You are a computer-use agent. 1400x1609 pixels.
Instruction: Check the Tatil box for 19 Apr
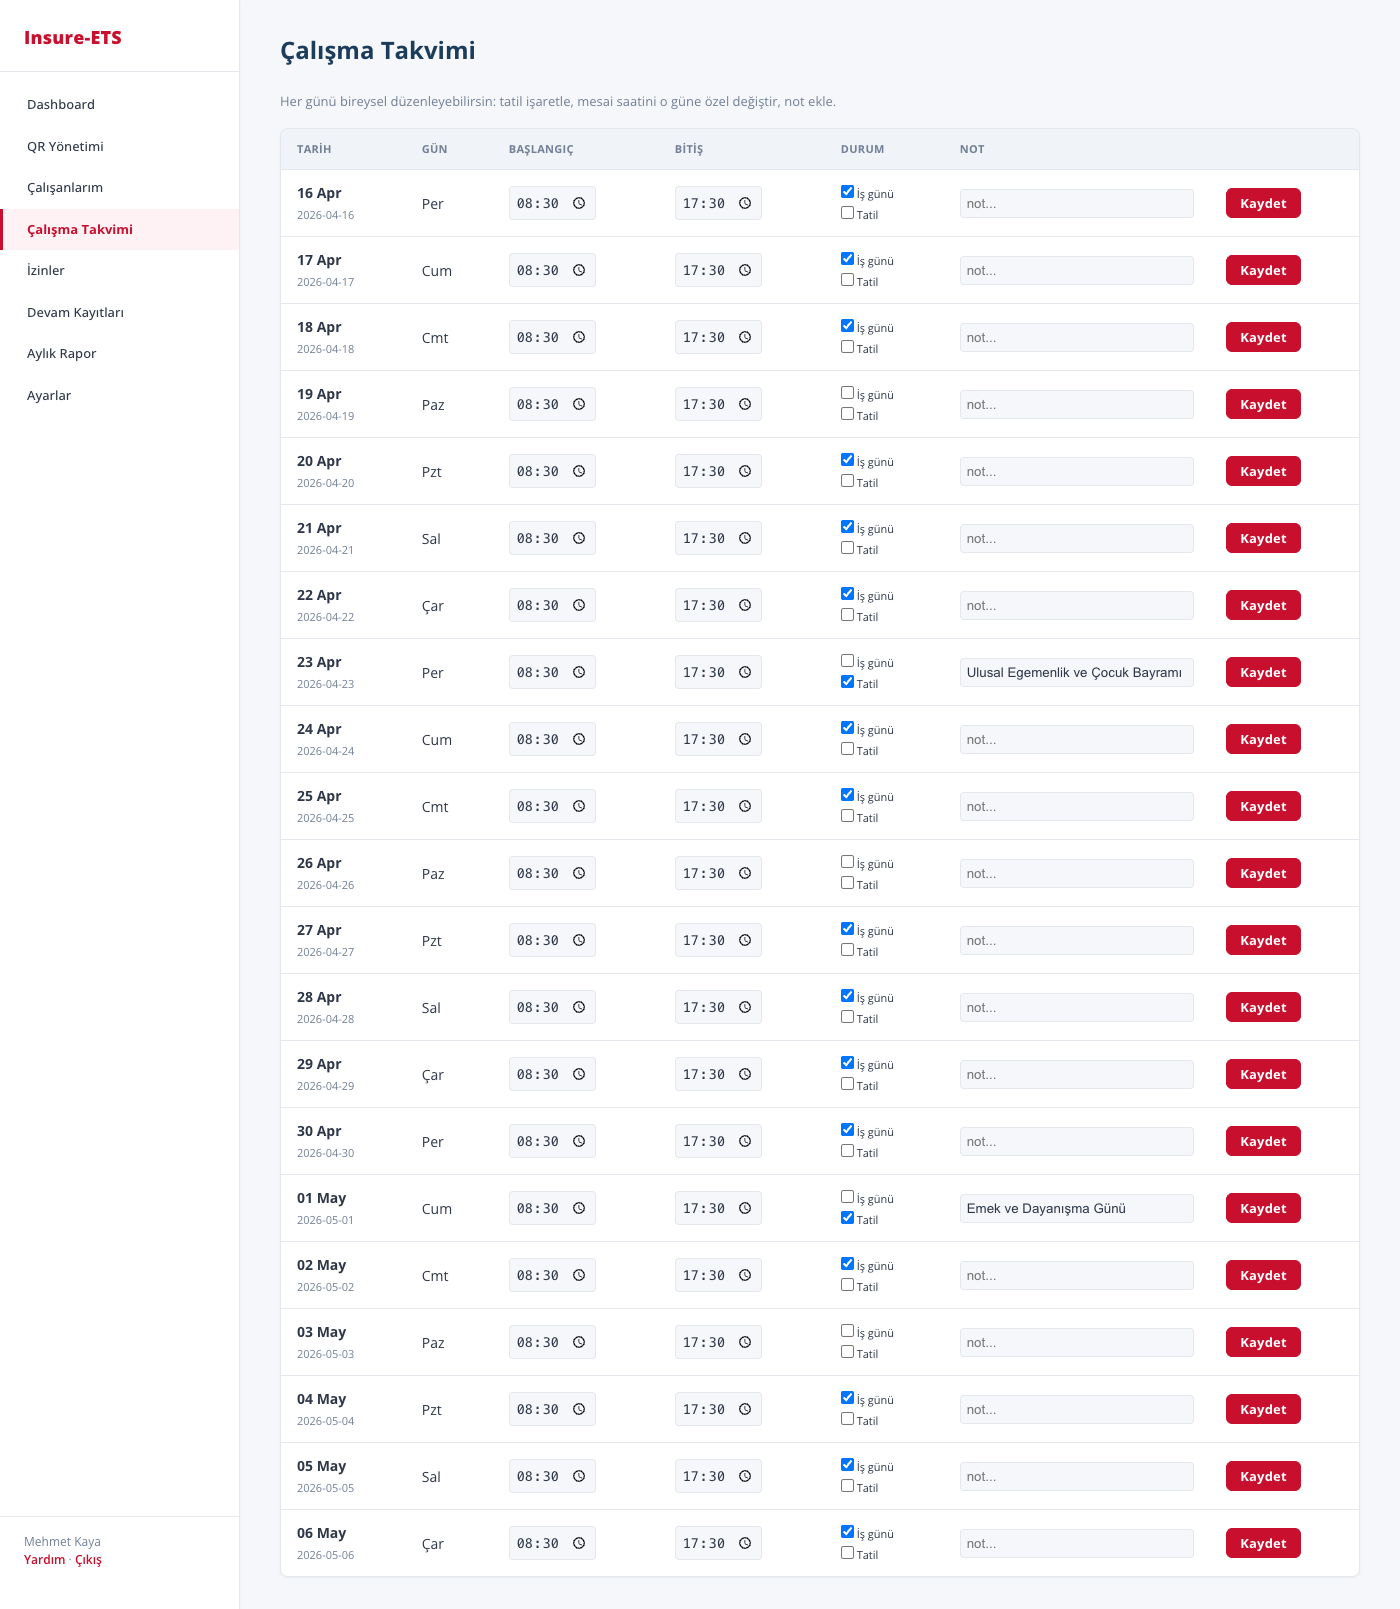[x=848, y=414]
